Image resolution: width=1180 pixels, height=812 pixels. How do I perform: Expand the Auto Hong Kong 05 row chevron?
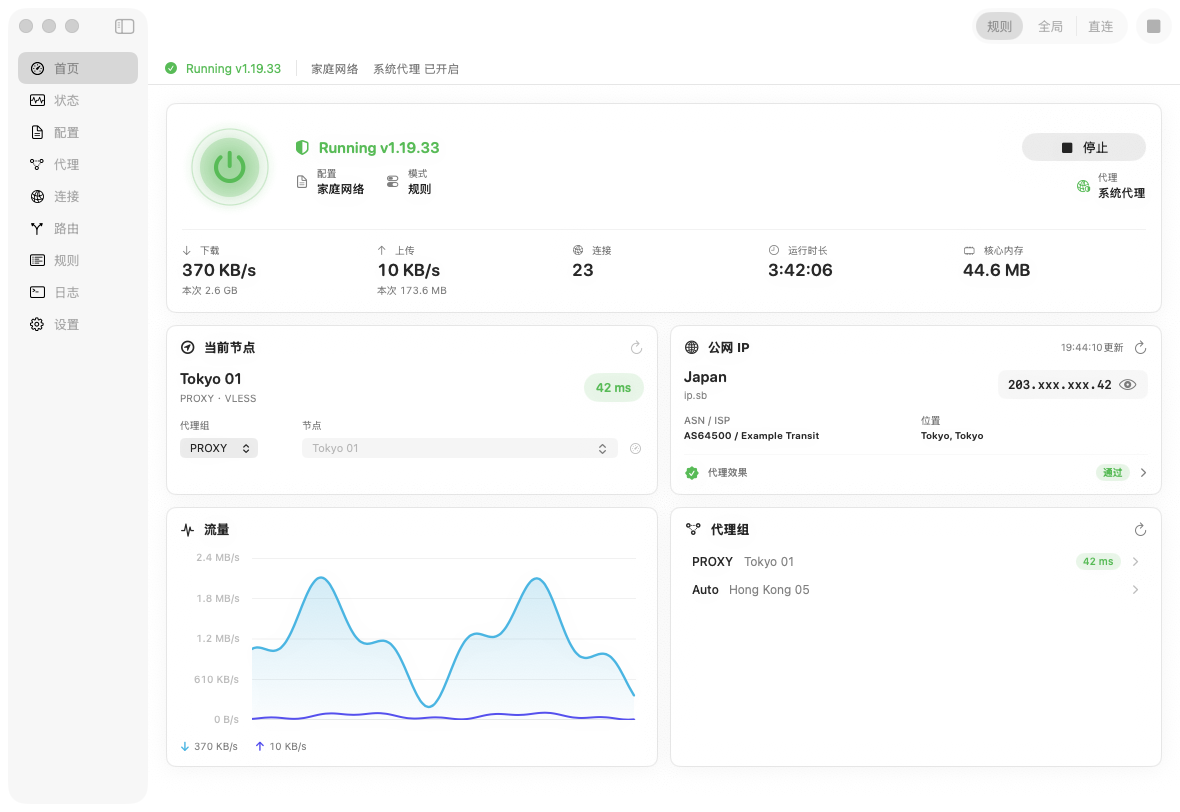[x=1136, y=590]
